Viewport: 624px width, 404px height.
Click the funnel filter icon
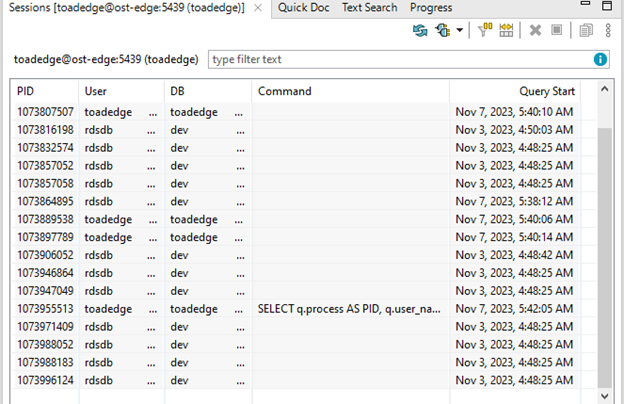pos(485,30)
